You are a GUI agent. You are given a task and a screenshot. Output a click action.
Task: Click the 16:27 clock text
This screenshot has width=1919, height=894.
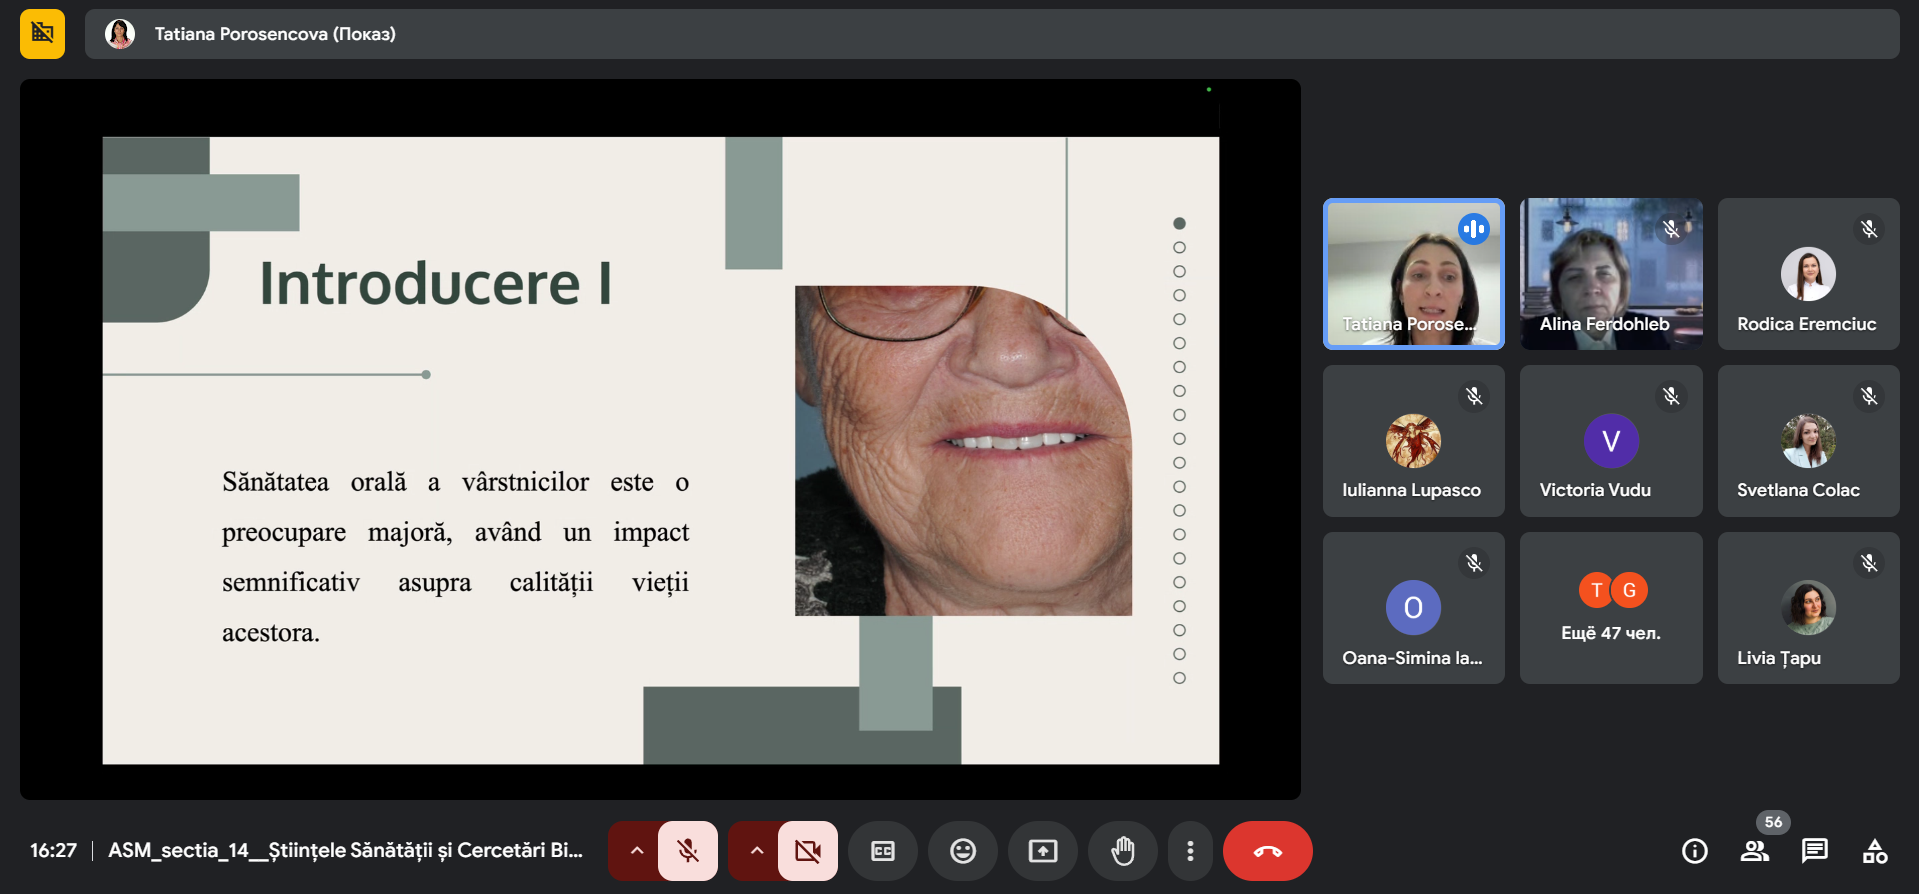pyautogui.click(x=53, y=851)
